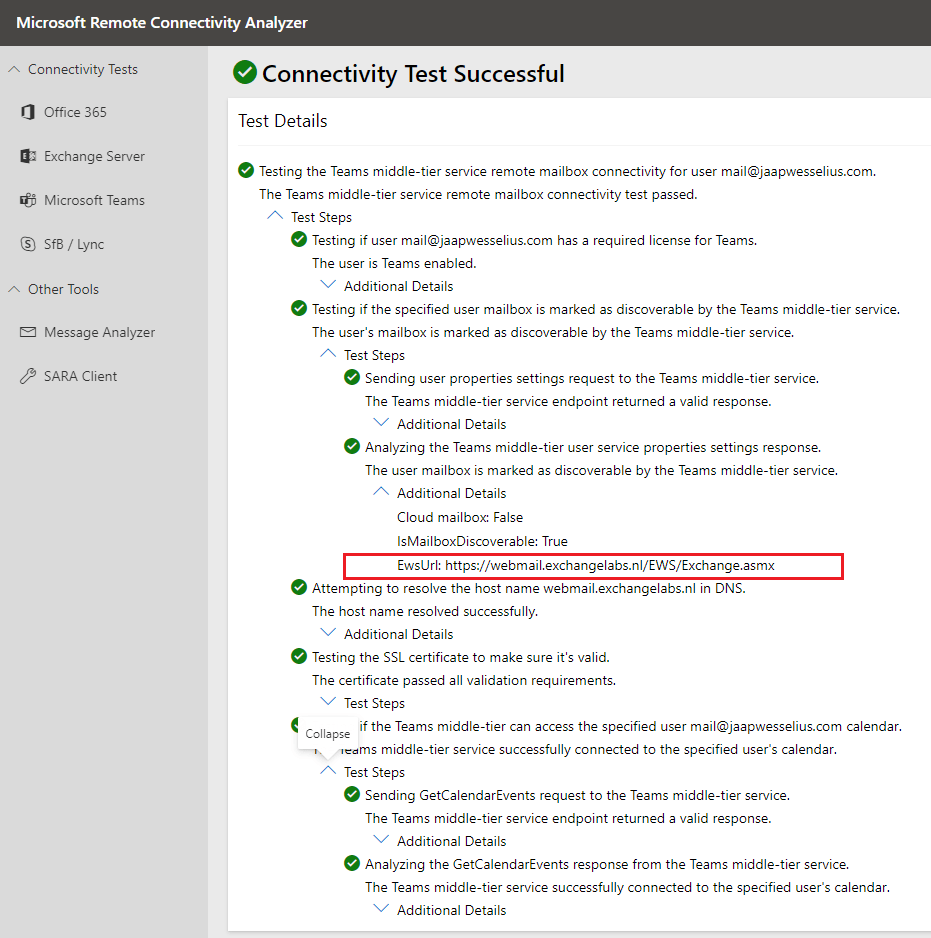
Task: Expand Additional Details under Teams enabled
Action: coord(328,286)
